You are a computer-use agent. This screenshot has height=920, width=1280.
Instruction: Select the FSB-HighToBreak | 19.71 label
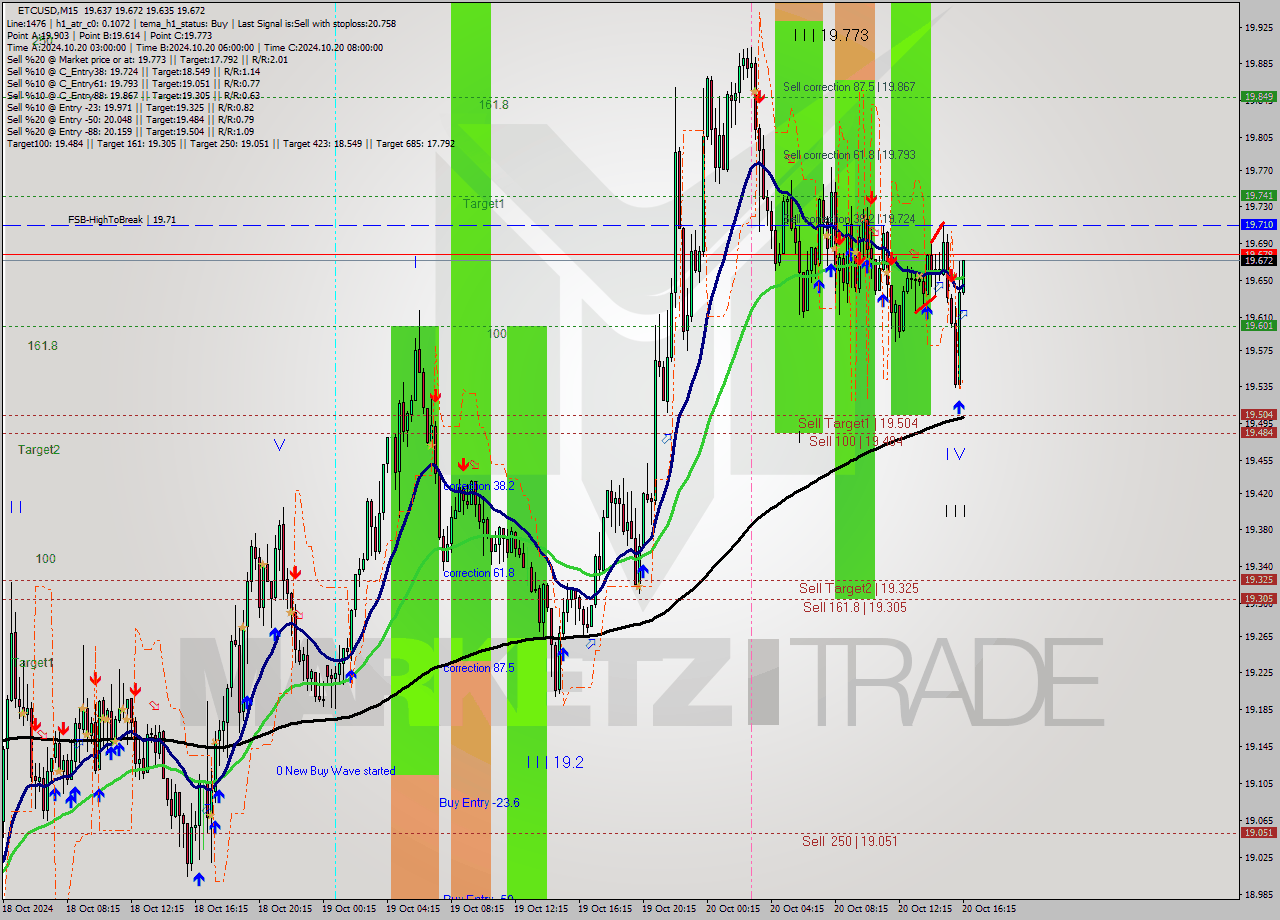[x=122, y=219]
